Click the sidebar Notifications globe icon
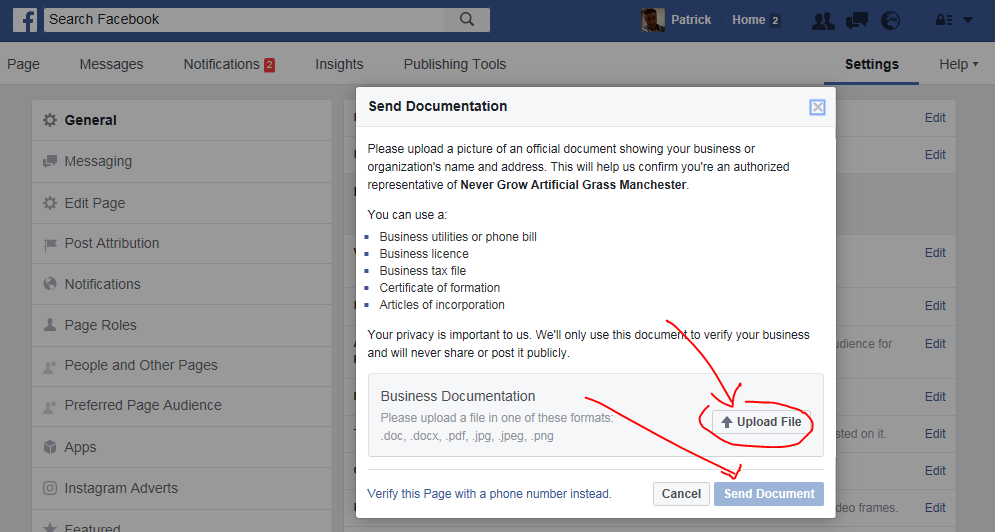The image size is (995, 532). 49,284
